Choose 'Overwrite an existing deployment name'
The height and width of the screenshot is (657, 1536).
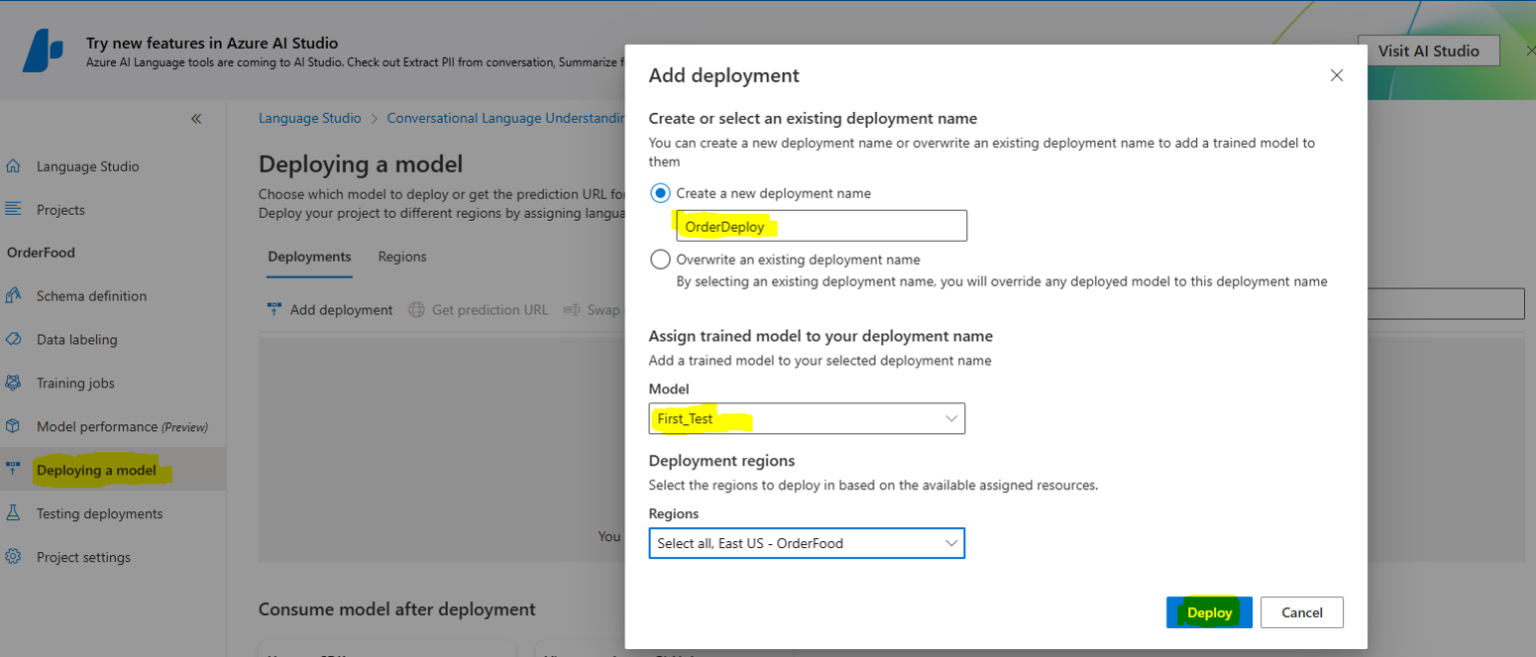click(659, 259)
